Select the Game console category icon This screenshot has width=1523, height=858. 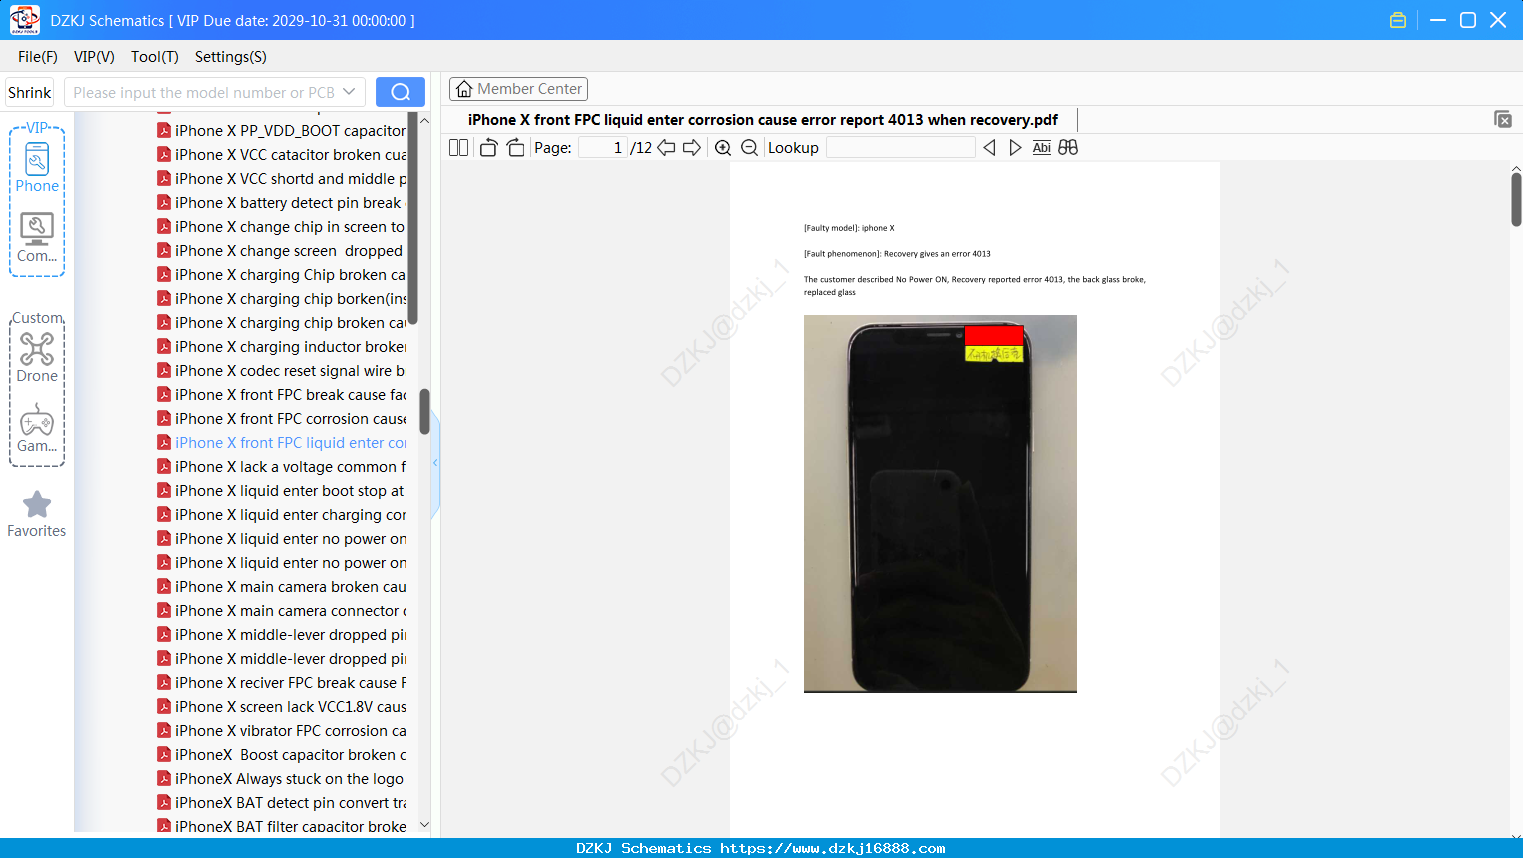37,428
